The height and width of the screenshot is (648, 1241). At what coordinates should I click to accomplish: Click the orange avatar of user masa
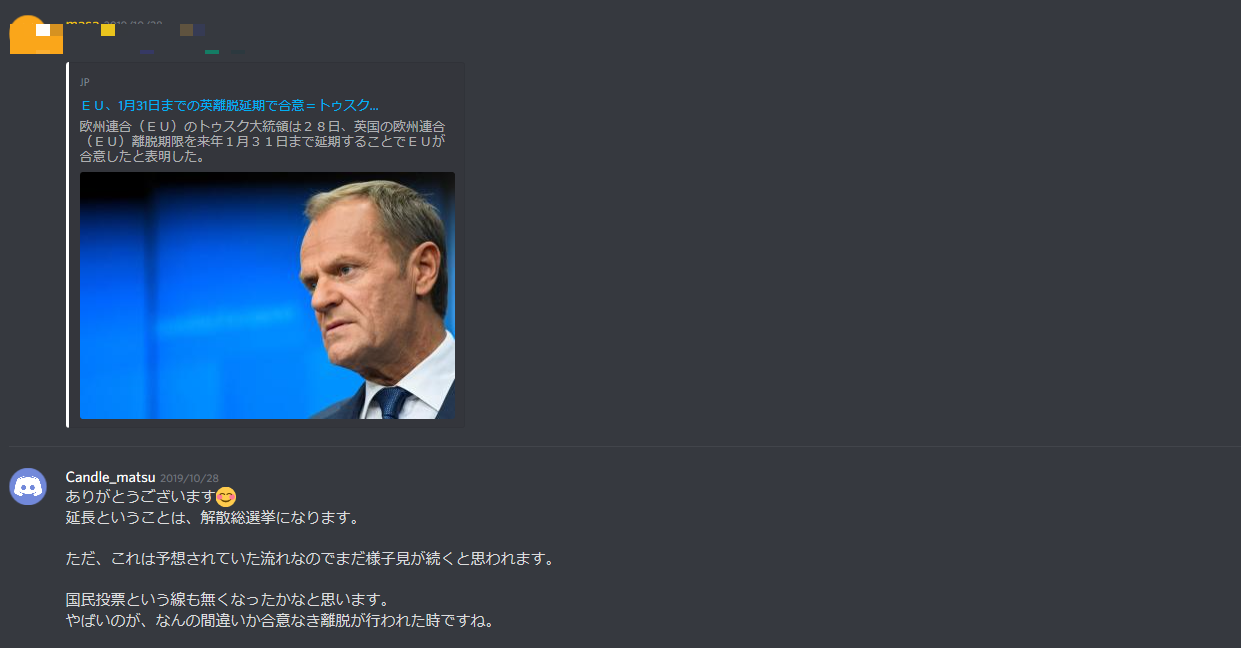(x=28, y=34)
